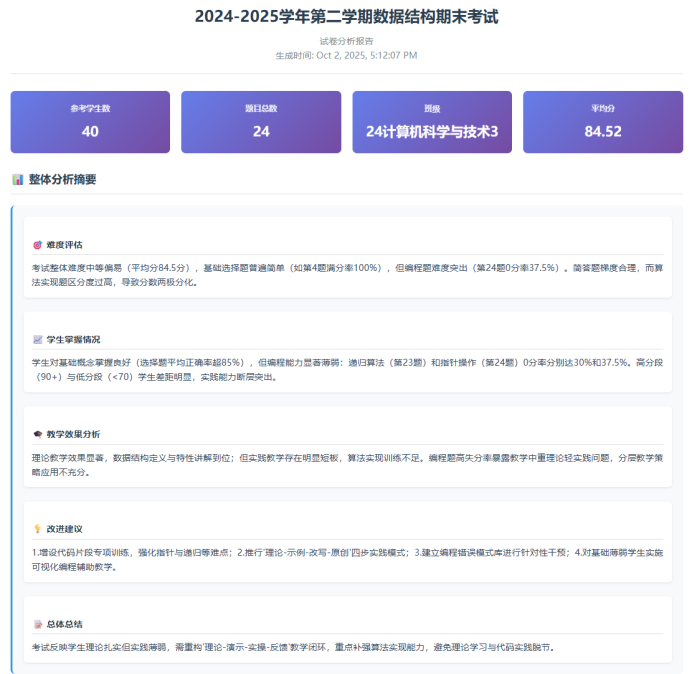The width and height of the screenshot is (692, 674).
Task: Click the bar chart icon beside 整体分析摘要
Action: pyautogui.click(x=18, y=180)
